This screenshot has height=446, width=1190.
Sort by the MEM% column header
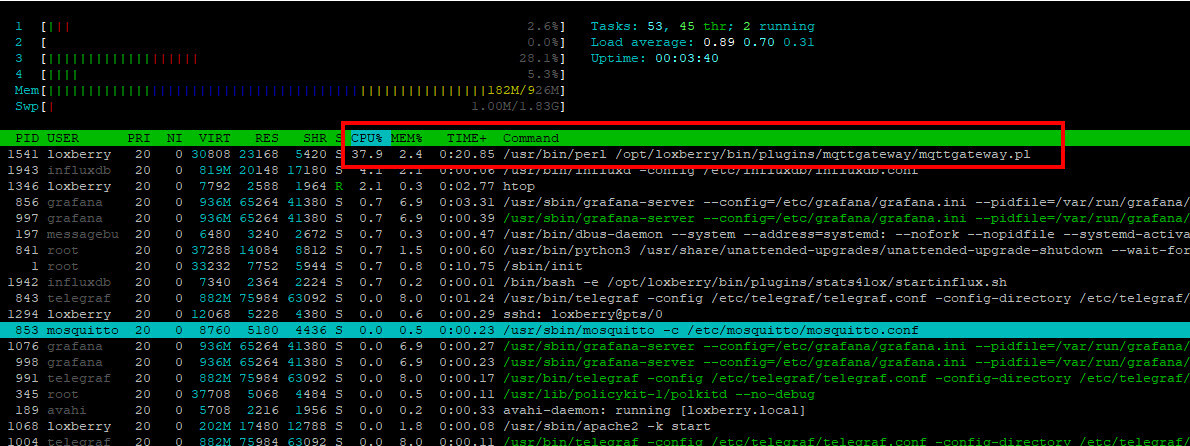[407, 138]
